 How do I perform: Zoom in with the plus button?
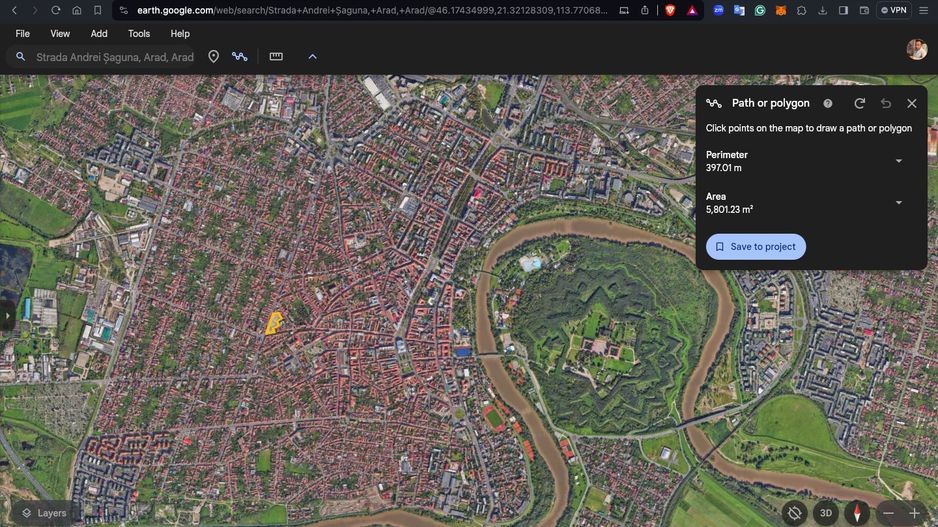tap(914, 513)
